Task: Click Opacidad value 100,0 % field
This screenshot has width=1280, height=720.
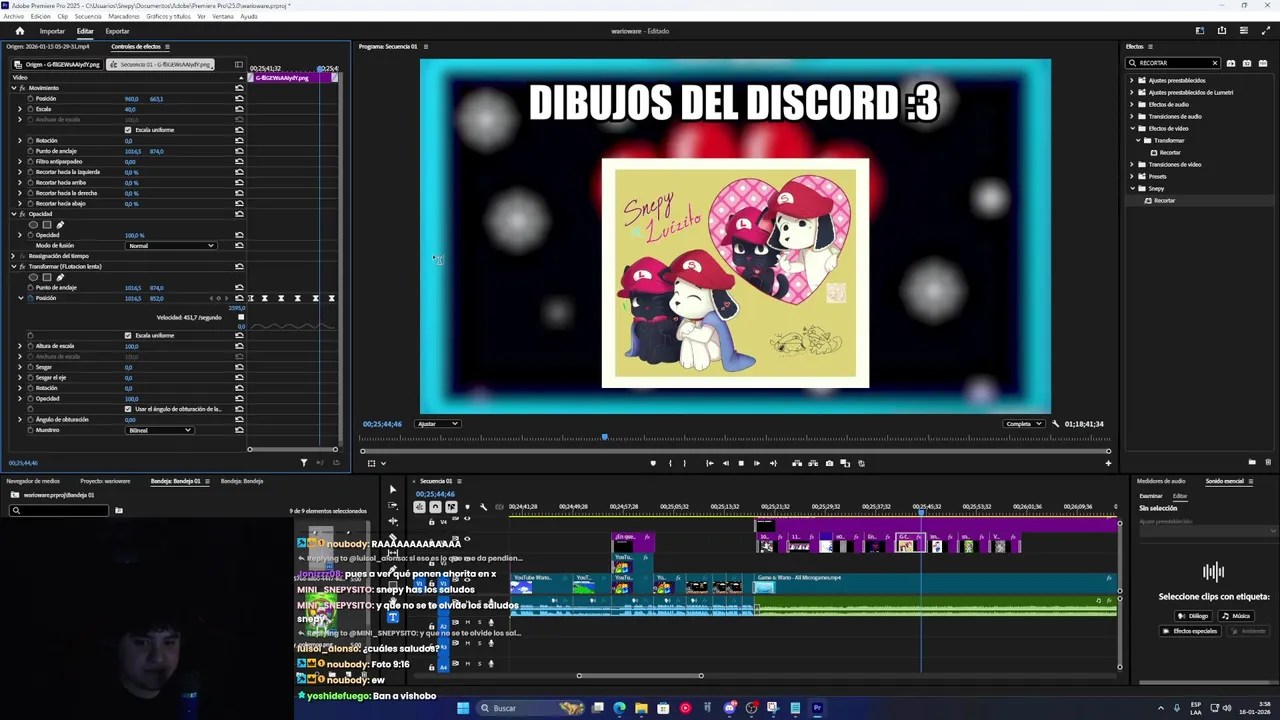Action: tap(134, 235)
